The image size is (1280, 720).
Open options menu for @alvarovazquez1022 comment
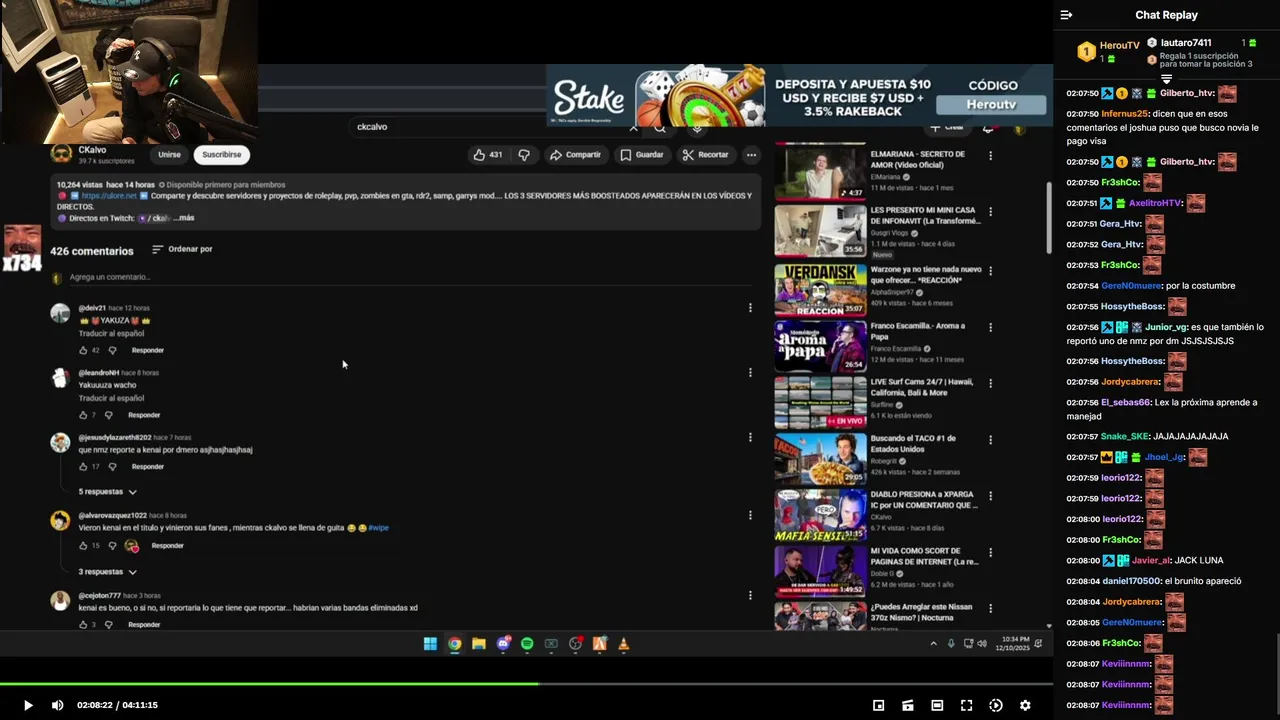750,515
